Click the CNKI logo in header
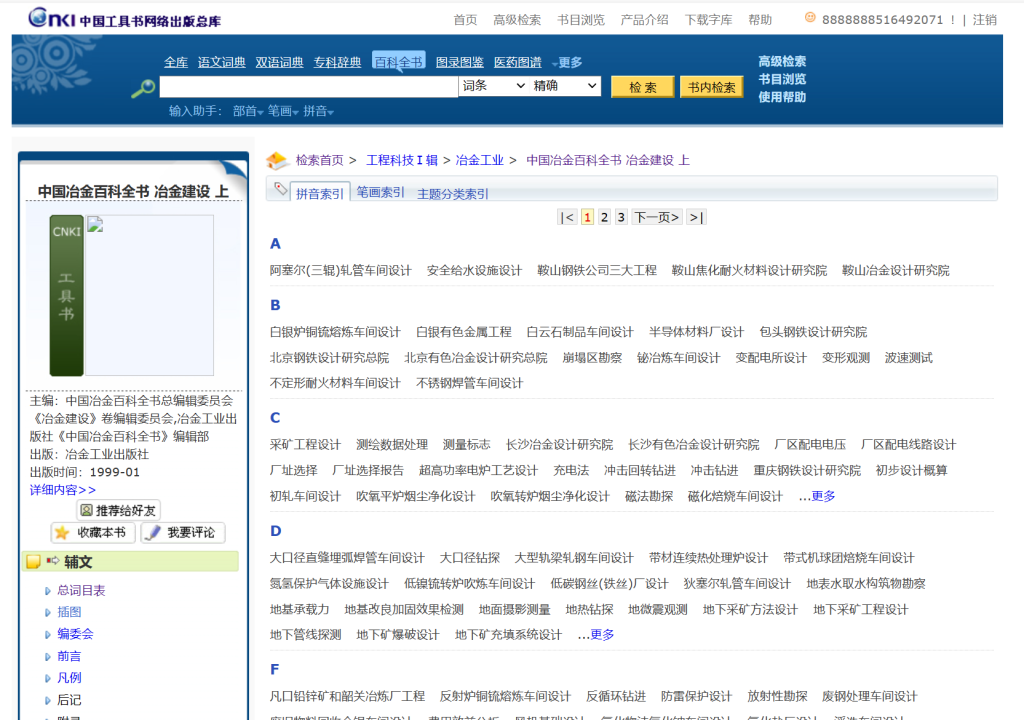Viewport: 1024px width, 720px height. [x=50, y=18]
